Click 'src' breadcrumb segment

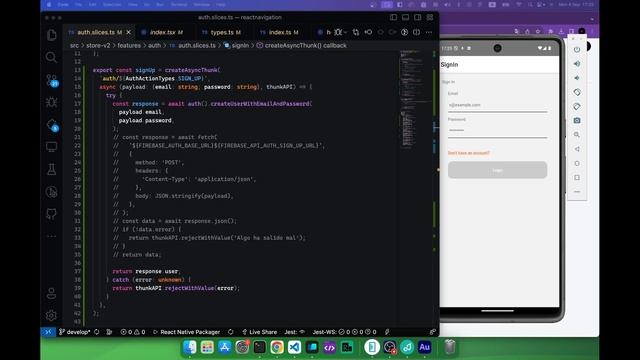click(x=74, y=45)
